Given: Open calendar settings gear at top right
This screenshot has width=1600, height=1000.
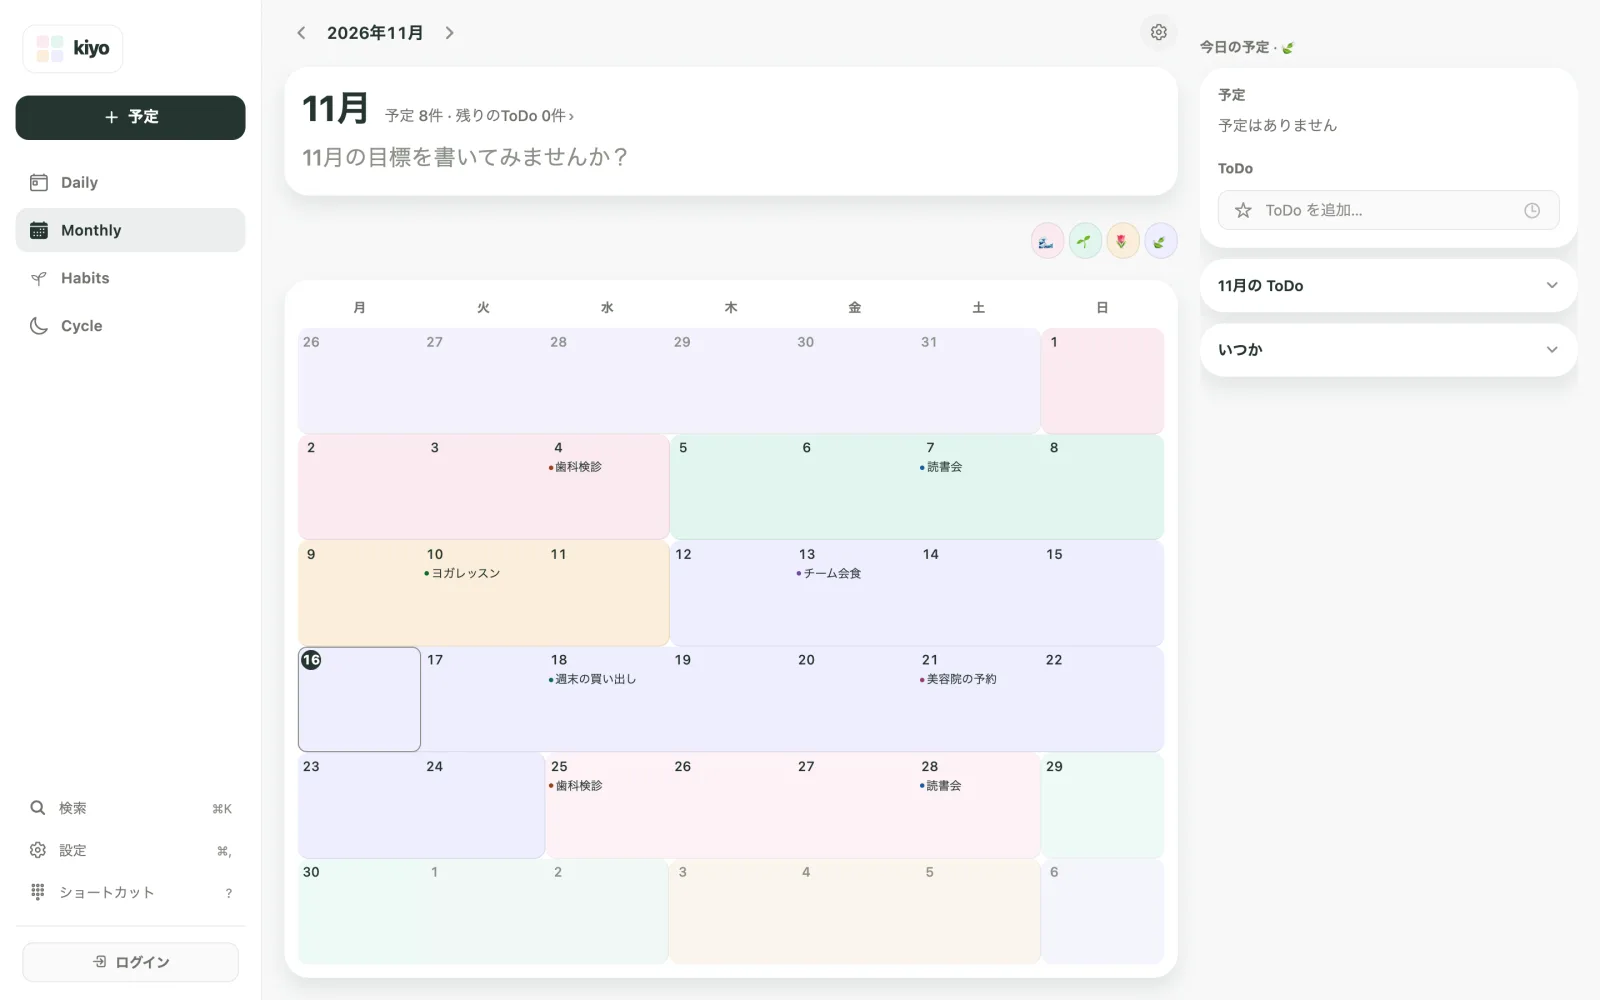Looking at the screenshot, I should 1158,32.
